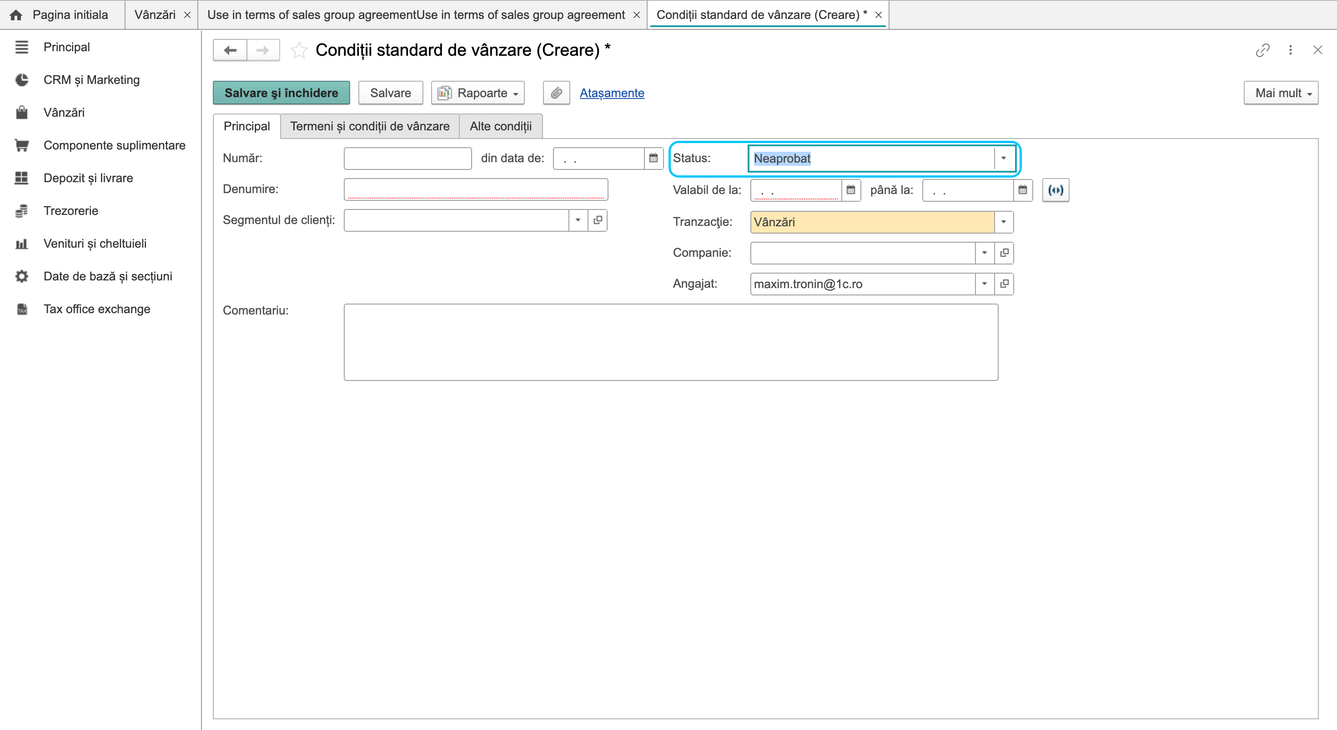The height and width of the screenshot is (730, 1337).
Task: Click Salvare și închidere button
Action: click(281, 93)
